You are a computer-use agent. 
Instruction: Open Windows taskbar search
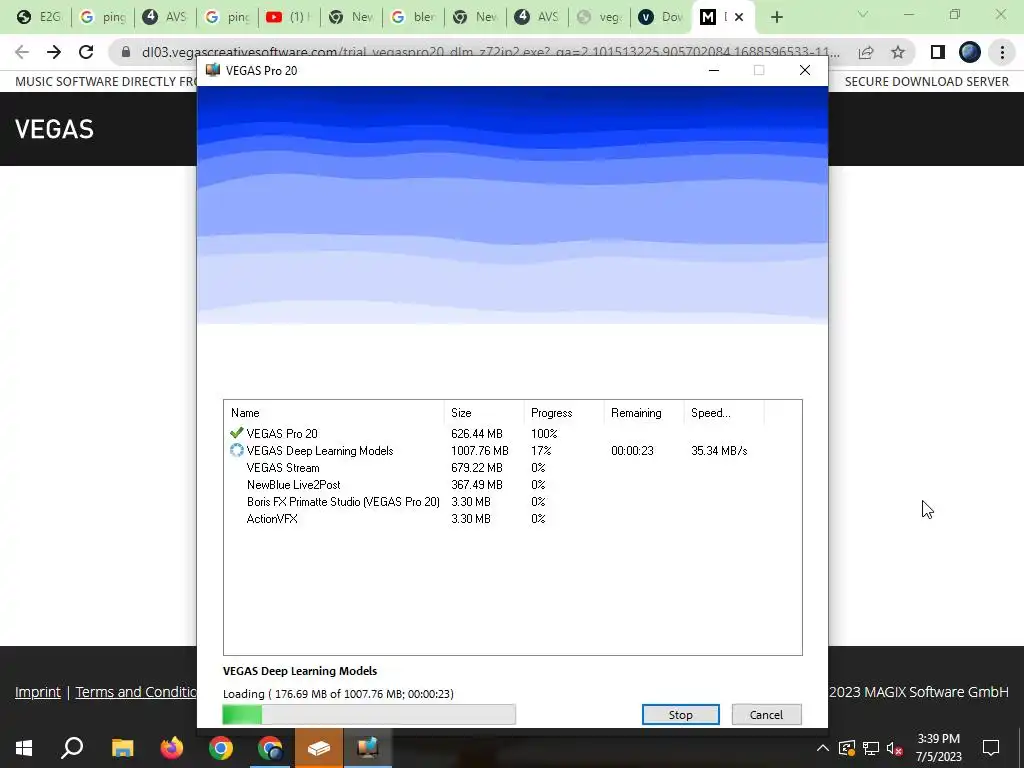point(72,748)
